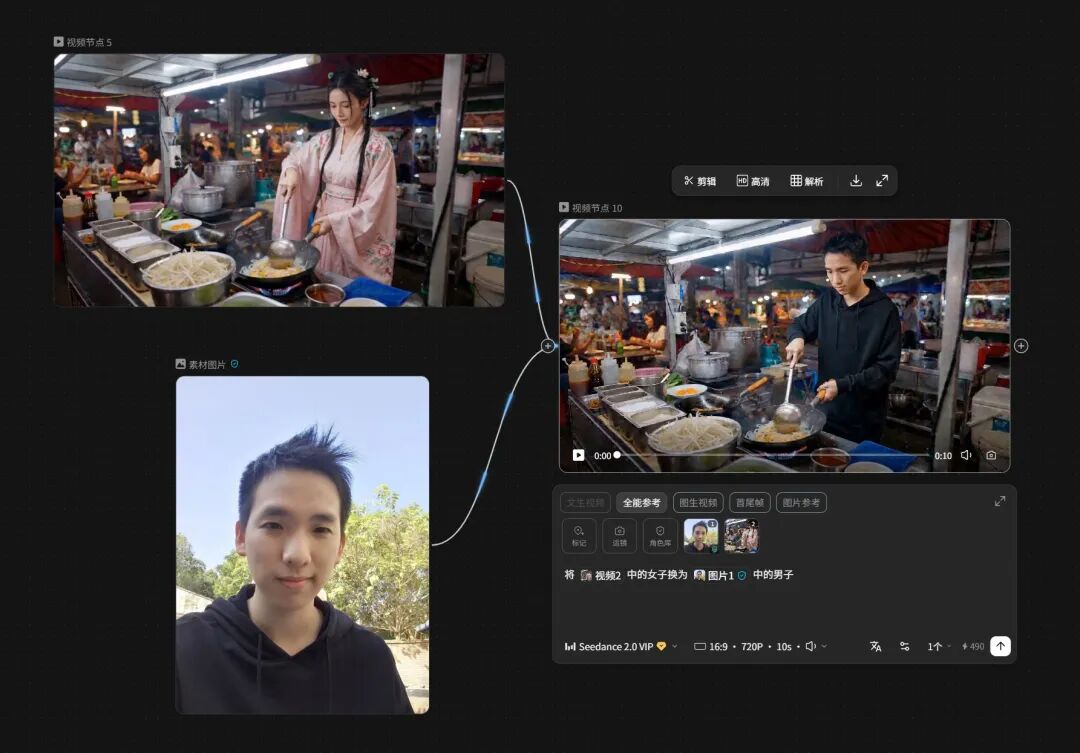Click the up-arrow generate button
This screenshot has width=1080, height=753.
[x=1000, y=646]
